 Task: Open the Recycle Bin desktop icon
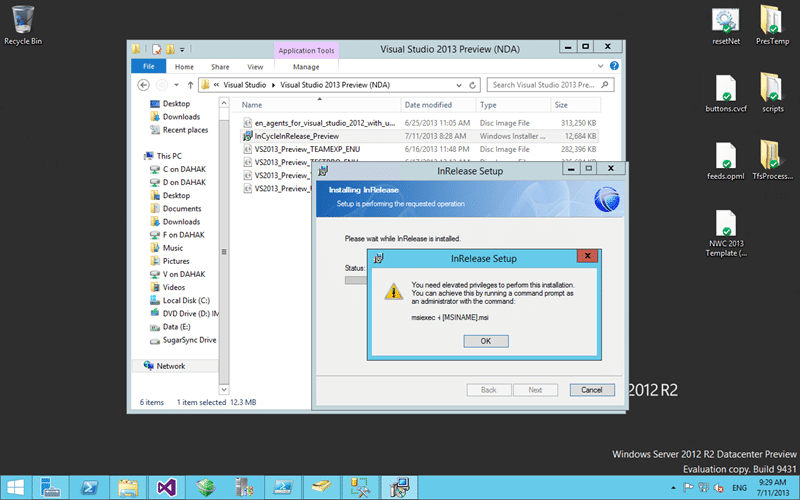tap(22, 25)
